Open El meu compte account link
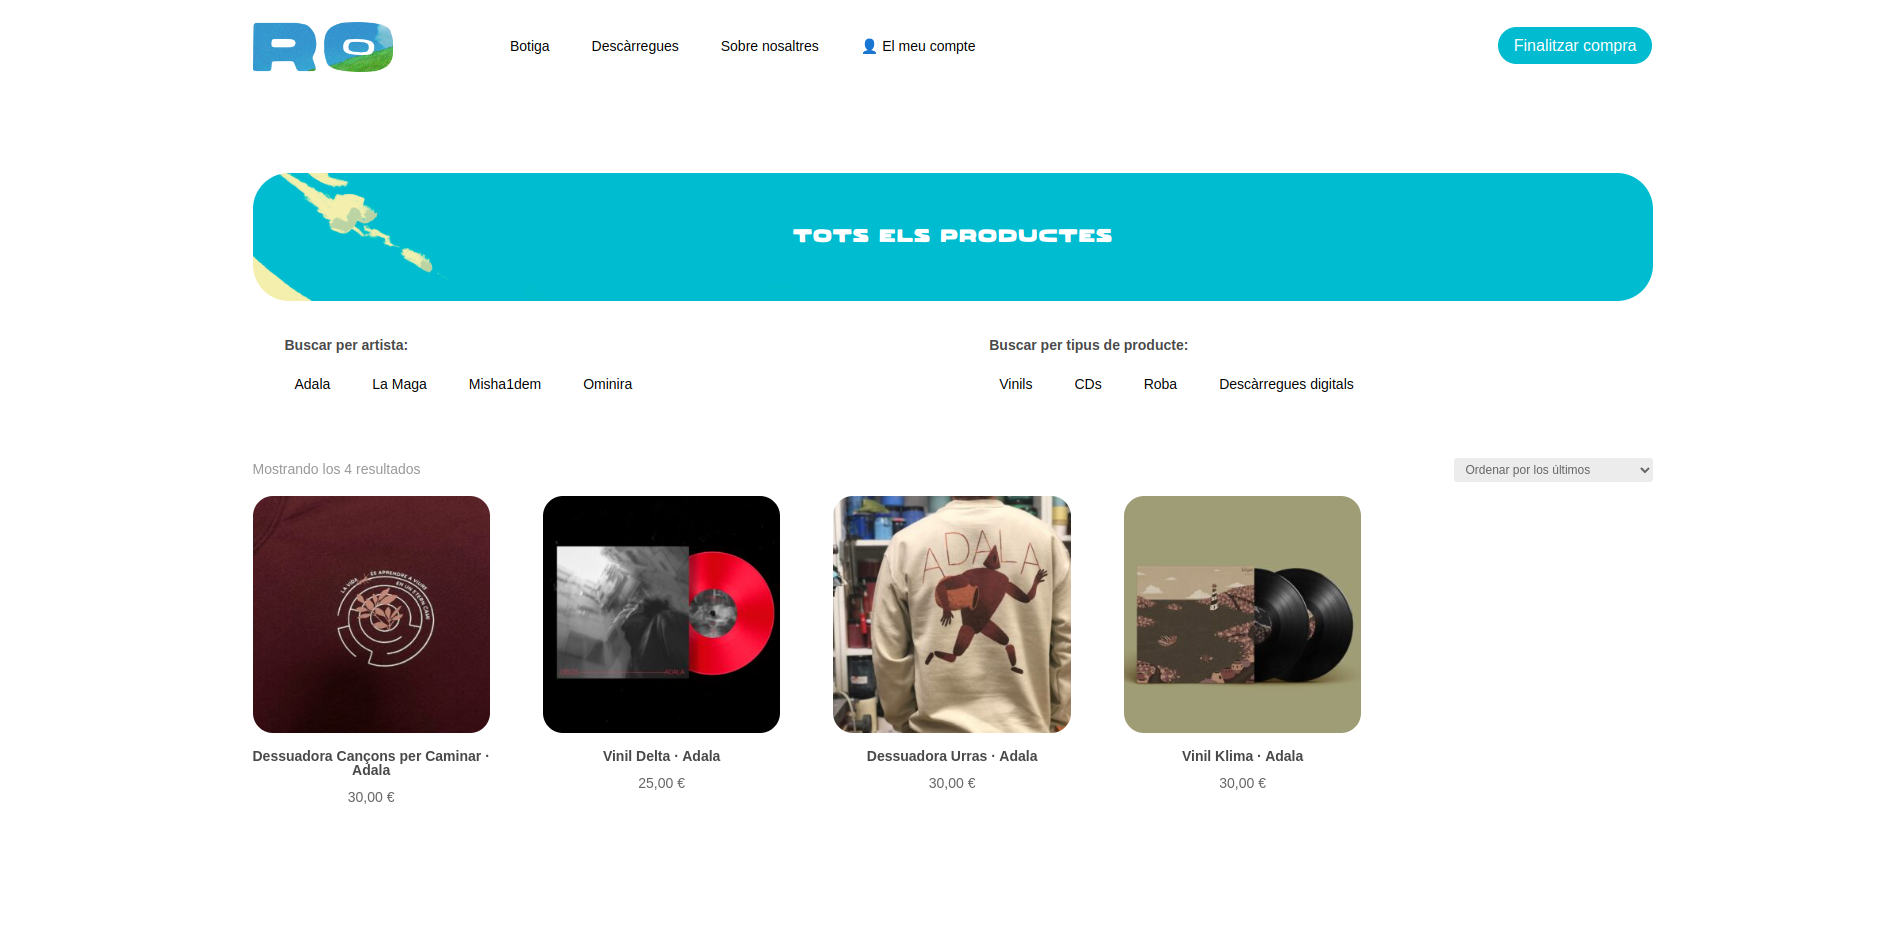1903x943 pixels. [x=918, y=46]
